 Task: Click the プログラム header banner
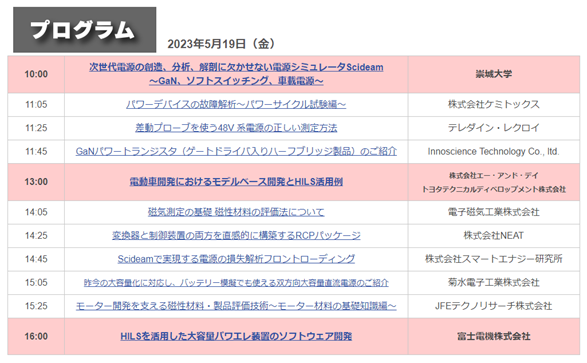coord(85,30)
